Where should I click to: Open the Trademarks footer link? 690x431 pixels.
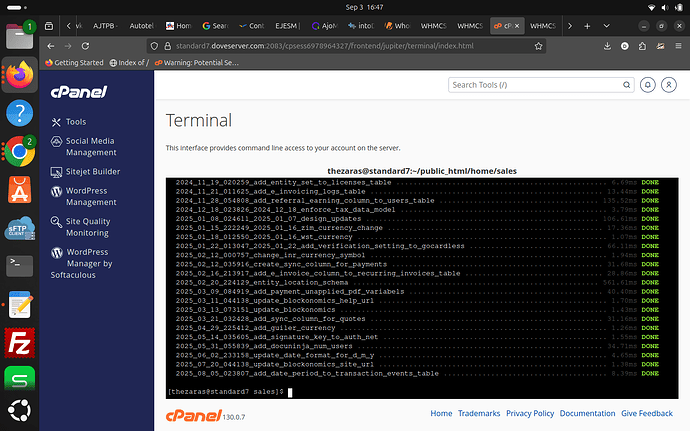coord(479,413)
